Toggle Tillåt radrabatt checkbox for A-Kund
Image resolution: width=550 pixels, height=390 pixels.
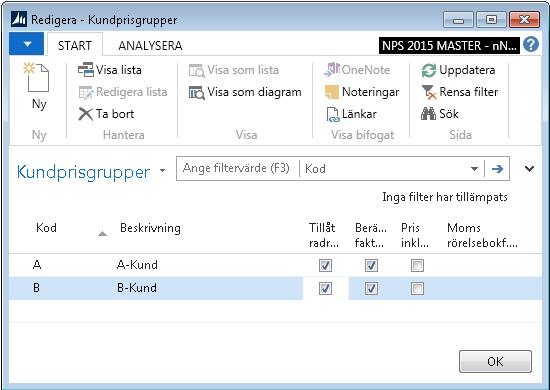pyautogui.click(x=325, y=265)
